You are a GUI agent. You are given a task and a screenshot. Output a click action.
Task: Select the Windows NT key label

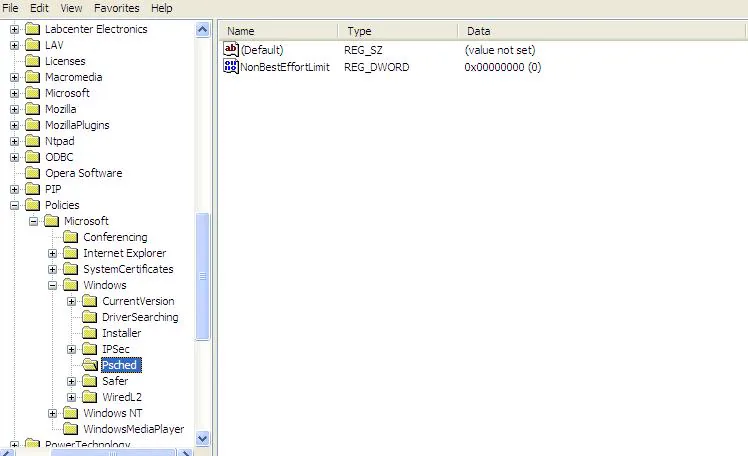(x=113, y=413)
